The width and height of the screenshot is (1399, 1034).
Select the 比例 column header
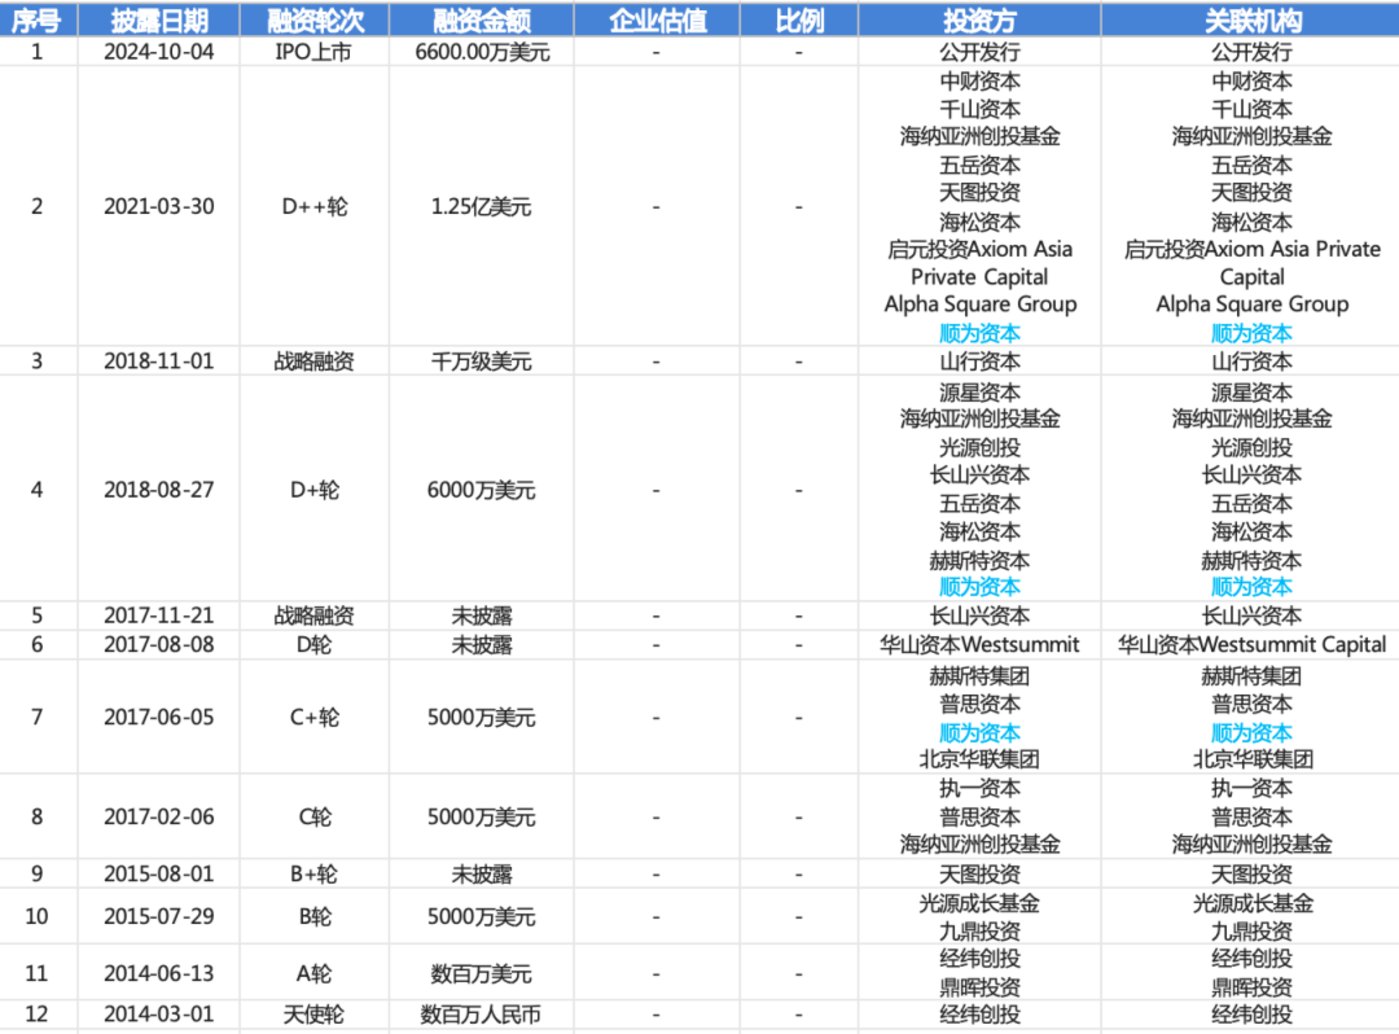[799, 20]
